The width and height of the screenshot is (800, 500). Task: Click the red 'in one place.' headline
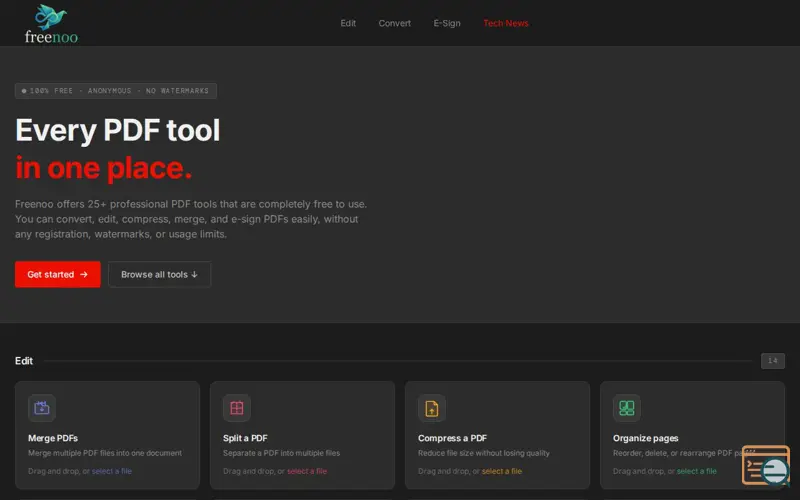tap(104, 168)
